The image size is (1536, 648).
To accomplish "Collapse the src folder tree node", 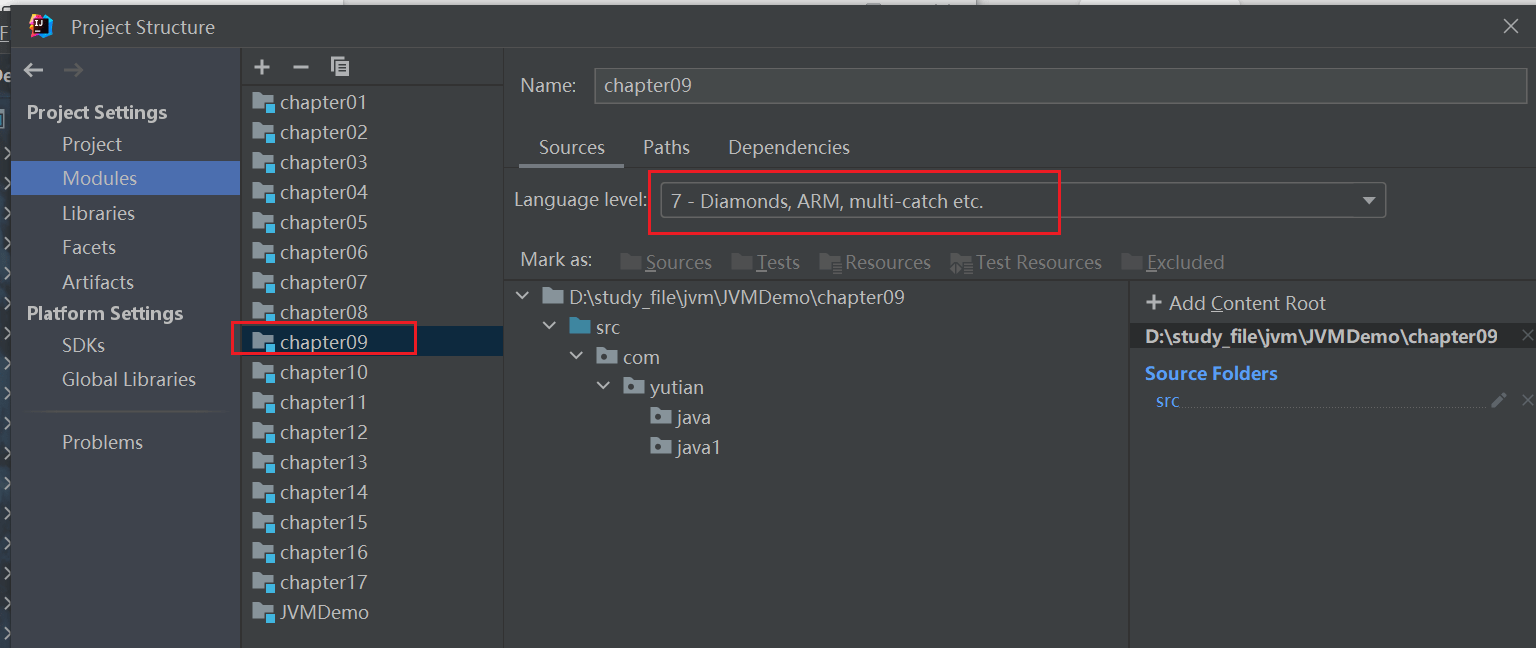I will (x=549, y=327).
